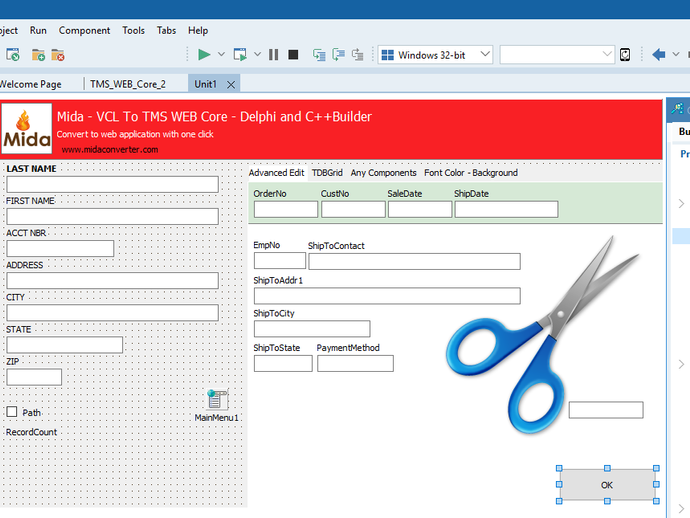Open the Font Color - Background menu
Viewport: 690px width, 518px height.
471,173
